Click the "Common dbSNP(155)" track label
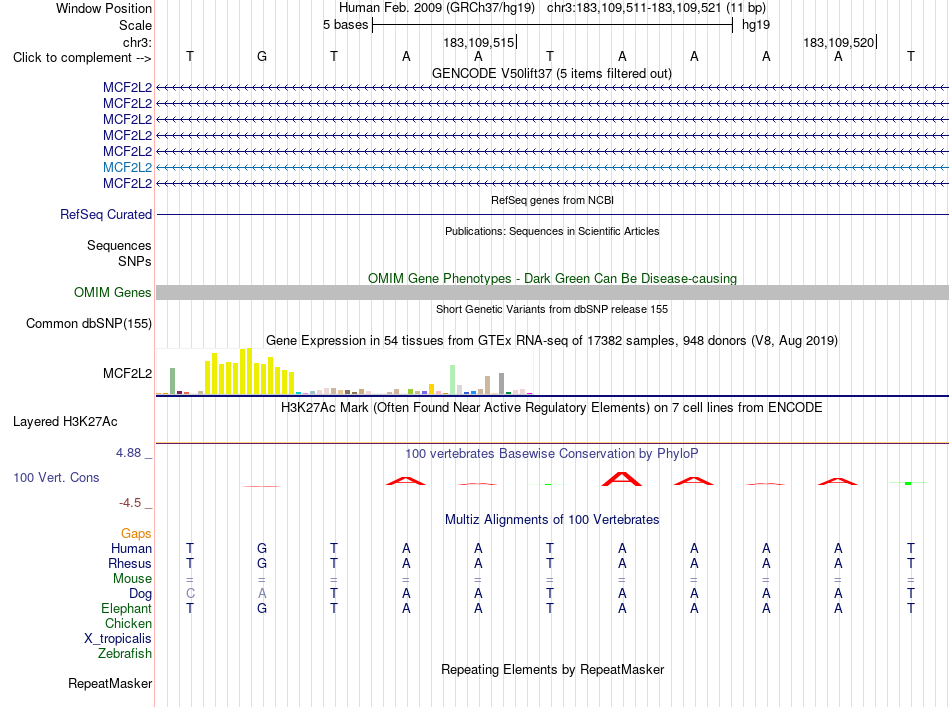This screenshot has height=707, width=950. click(x=88, y=324)
